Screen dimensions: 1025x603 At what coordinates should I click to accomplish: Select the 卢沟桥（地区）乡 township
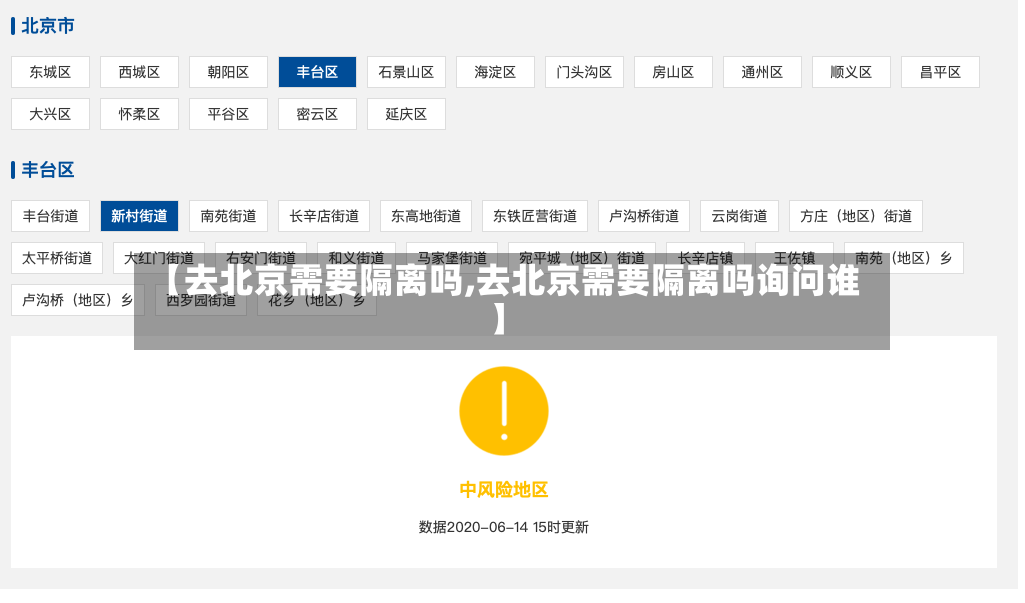click(78, 300)
